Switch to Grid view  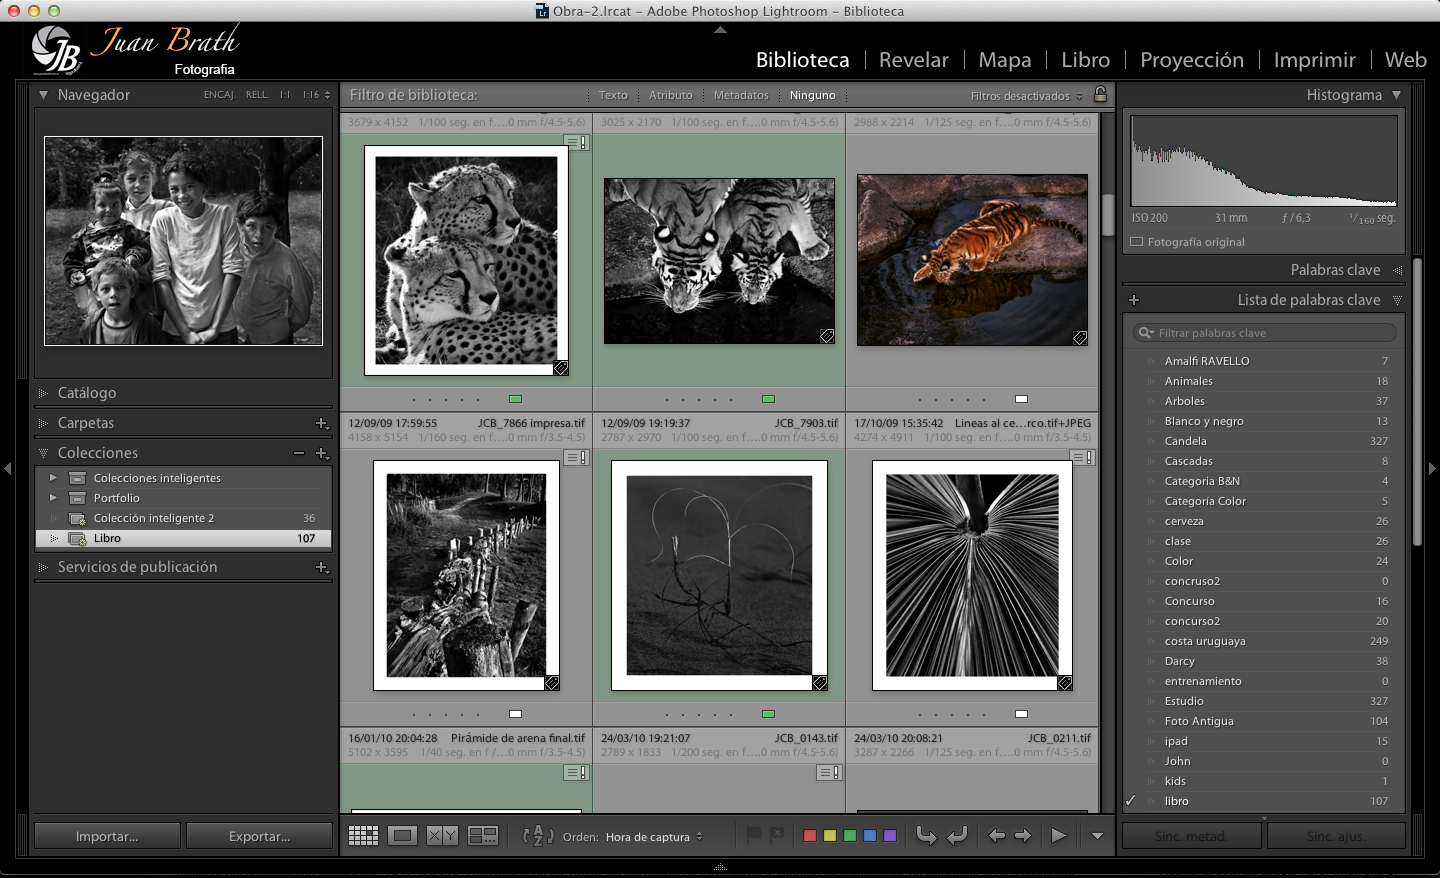pos(363,836)
